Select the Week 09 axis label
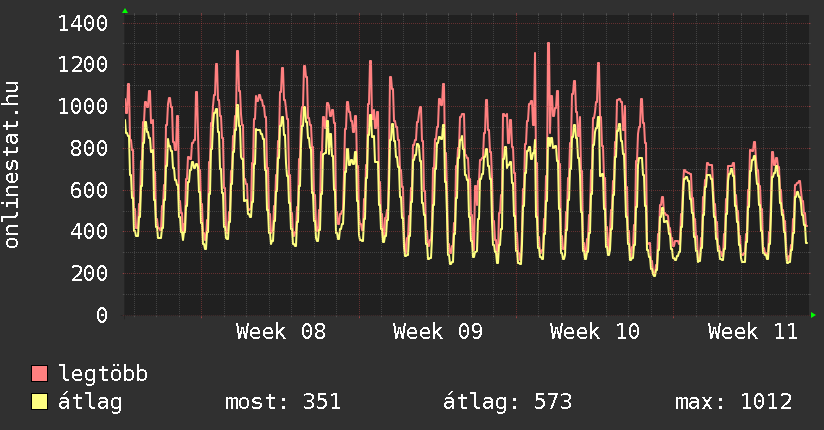Screen dimensions: 824x430 pos(437,332)
